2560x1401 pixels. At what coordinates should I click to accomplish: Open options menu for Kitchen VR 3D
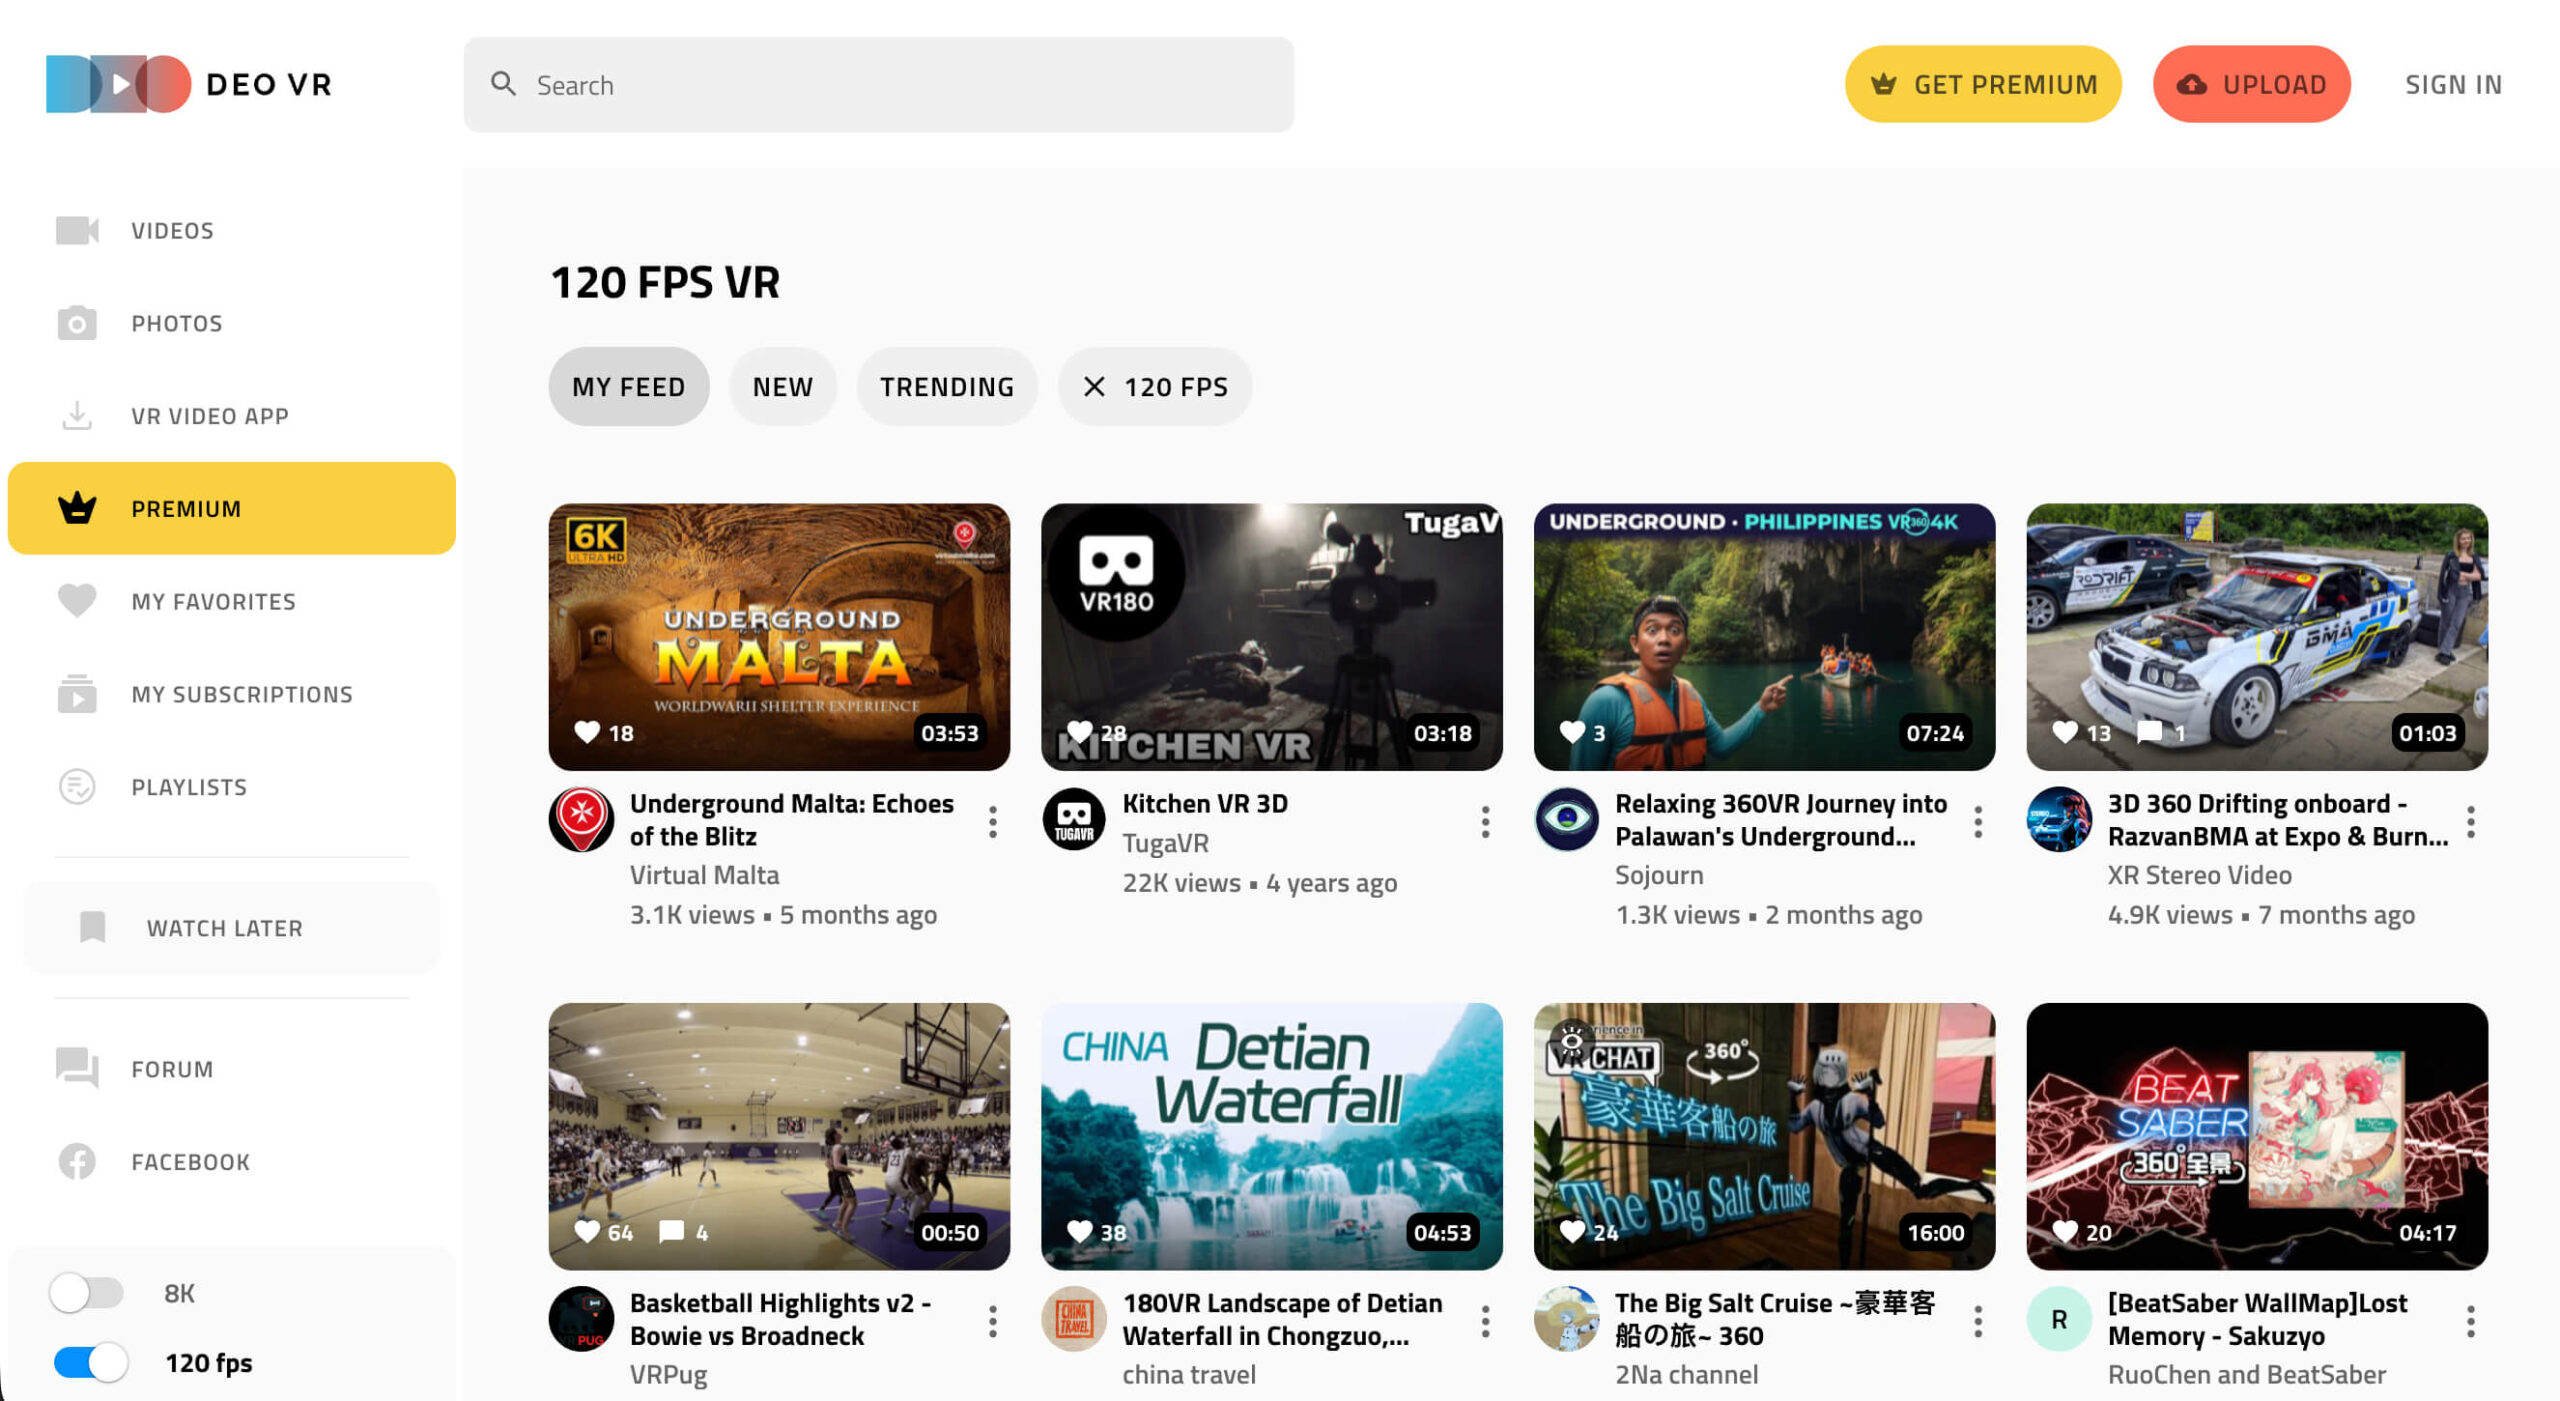point(1485,821)
